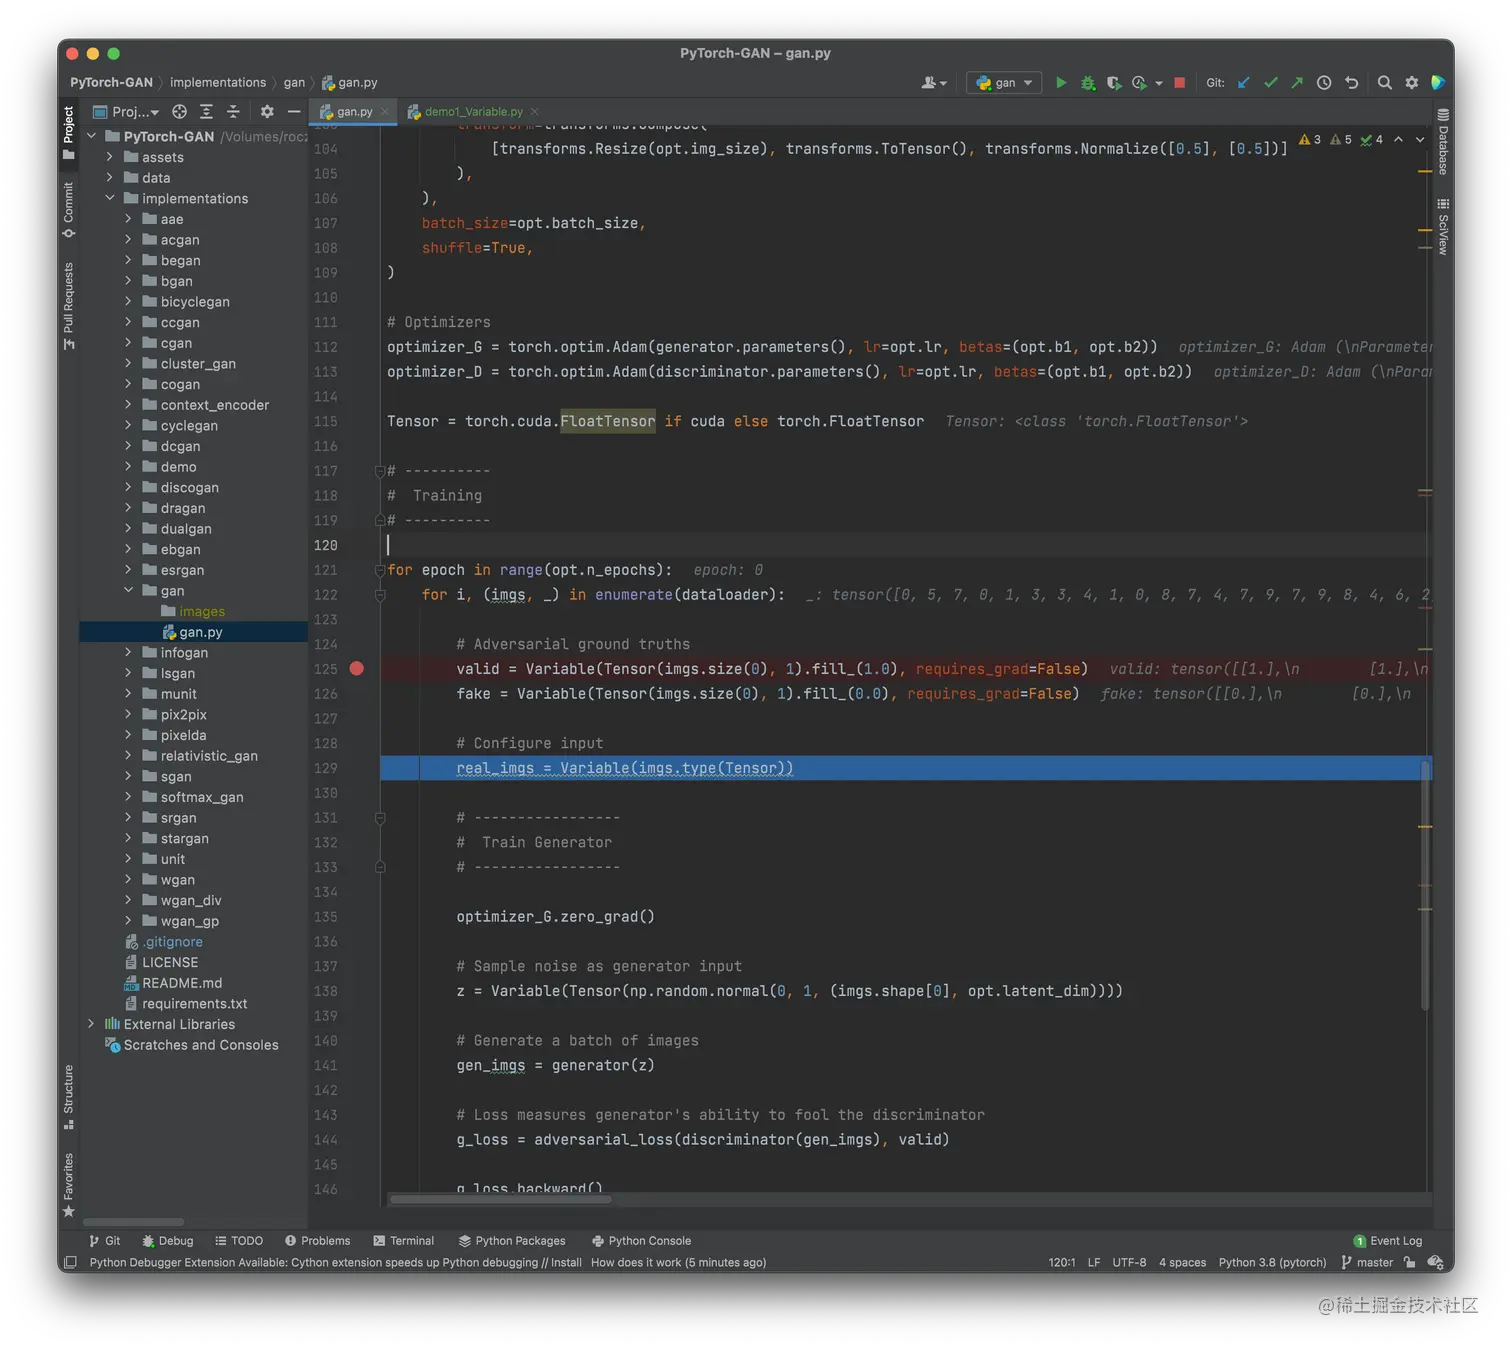Viewport: 1512px width, 1349px height.
Task: Stop the running process with red square
Action: pos(1179,83)
